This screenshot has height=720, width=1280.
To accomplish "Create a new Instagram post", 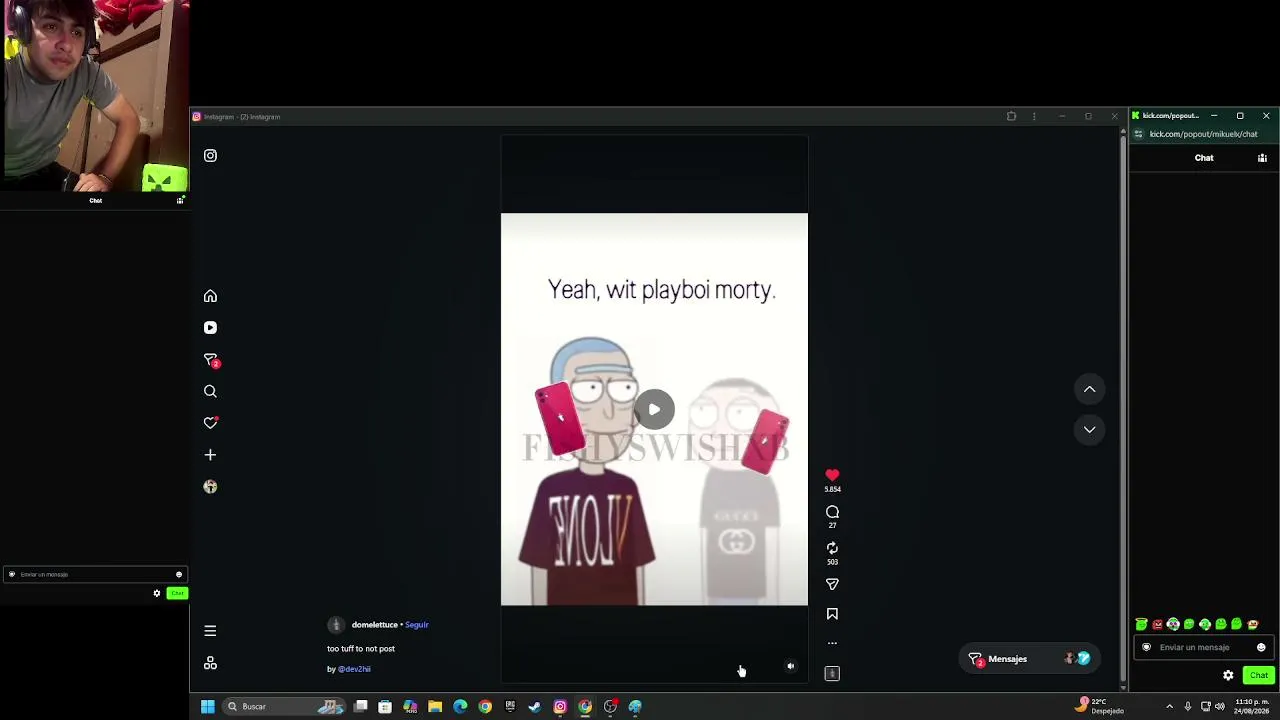I will 210,455.
